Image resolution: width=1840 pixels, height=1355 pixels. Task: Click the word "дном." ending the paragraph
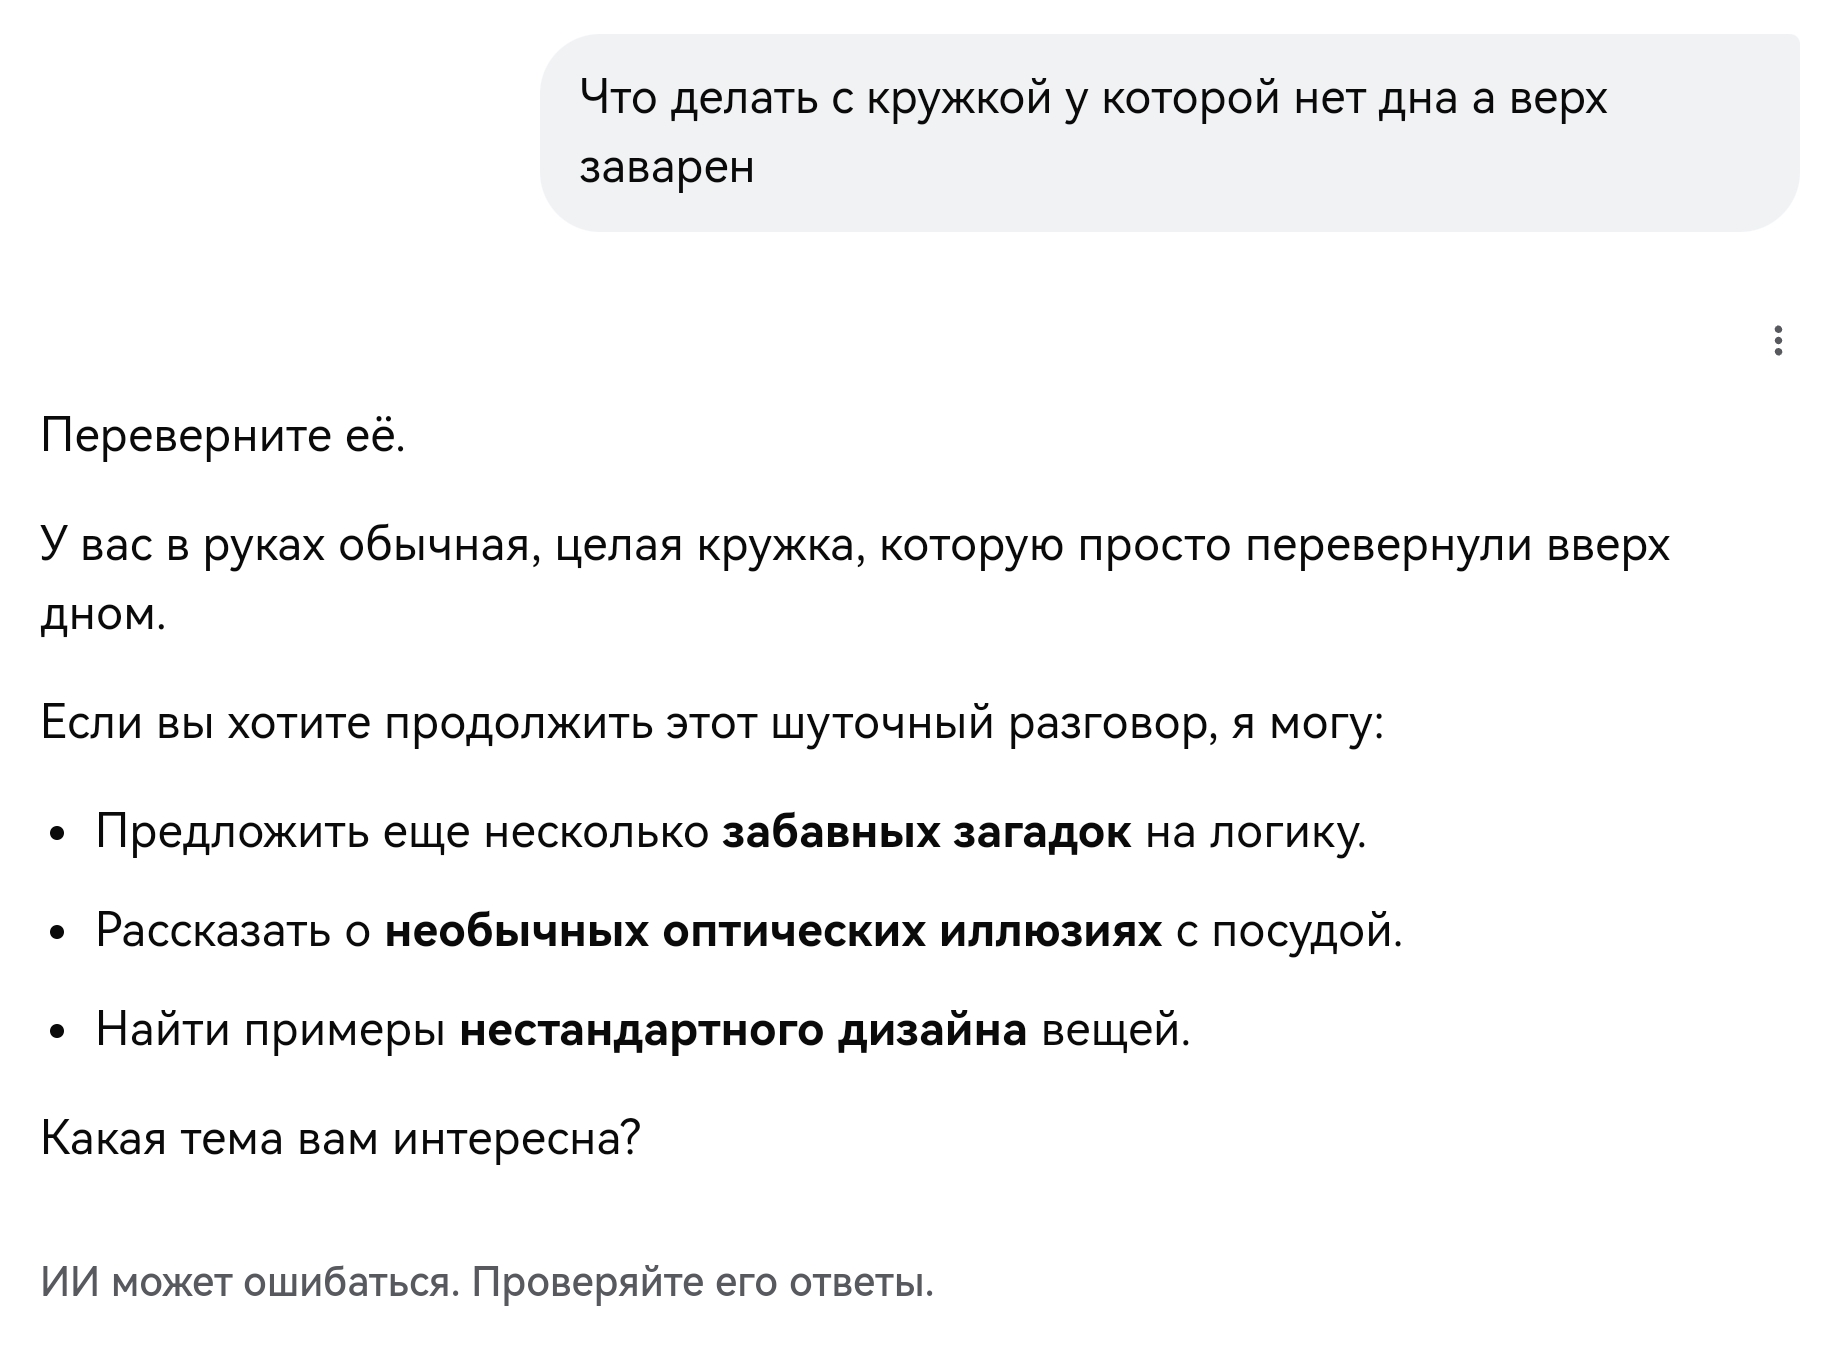[x=102, y=615]
